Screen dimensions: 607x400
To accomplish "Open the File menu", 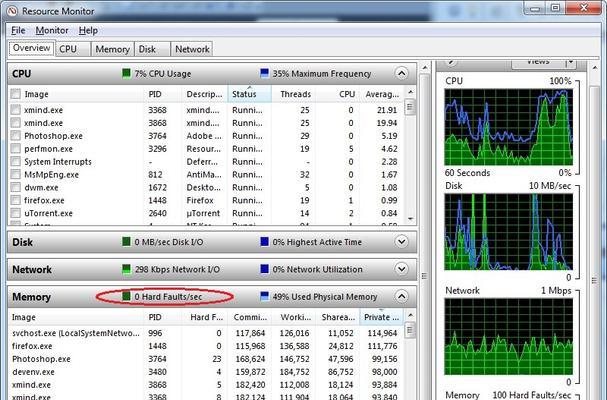I will click(18, 31).
